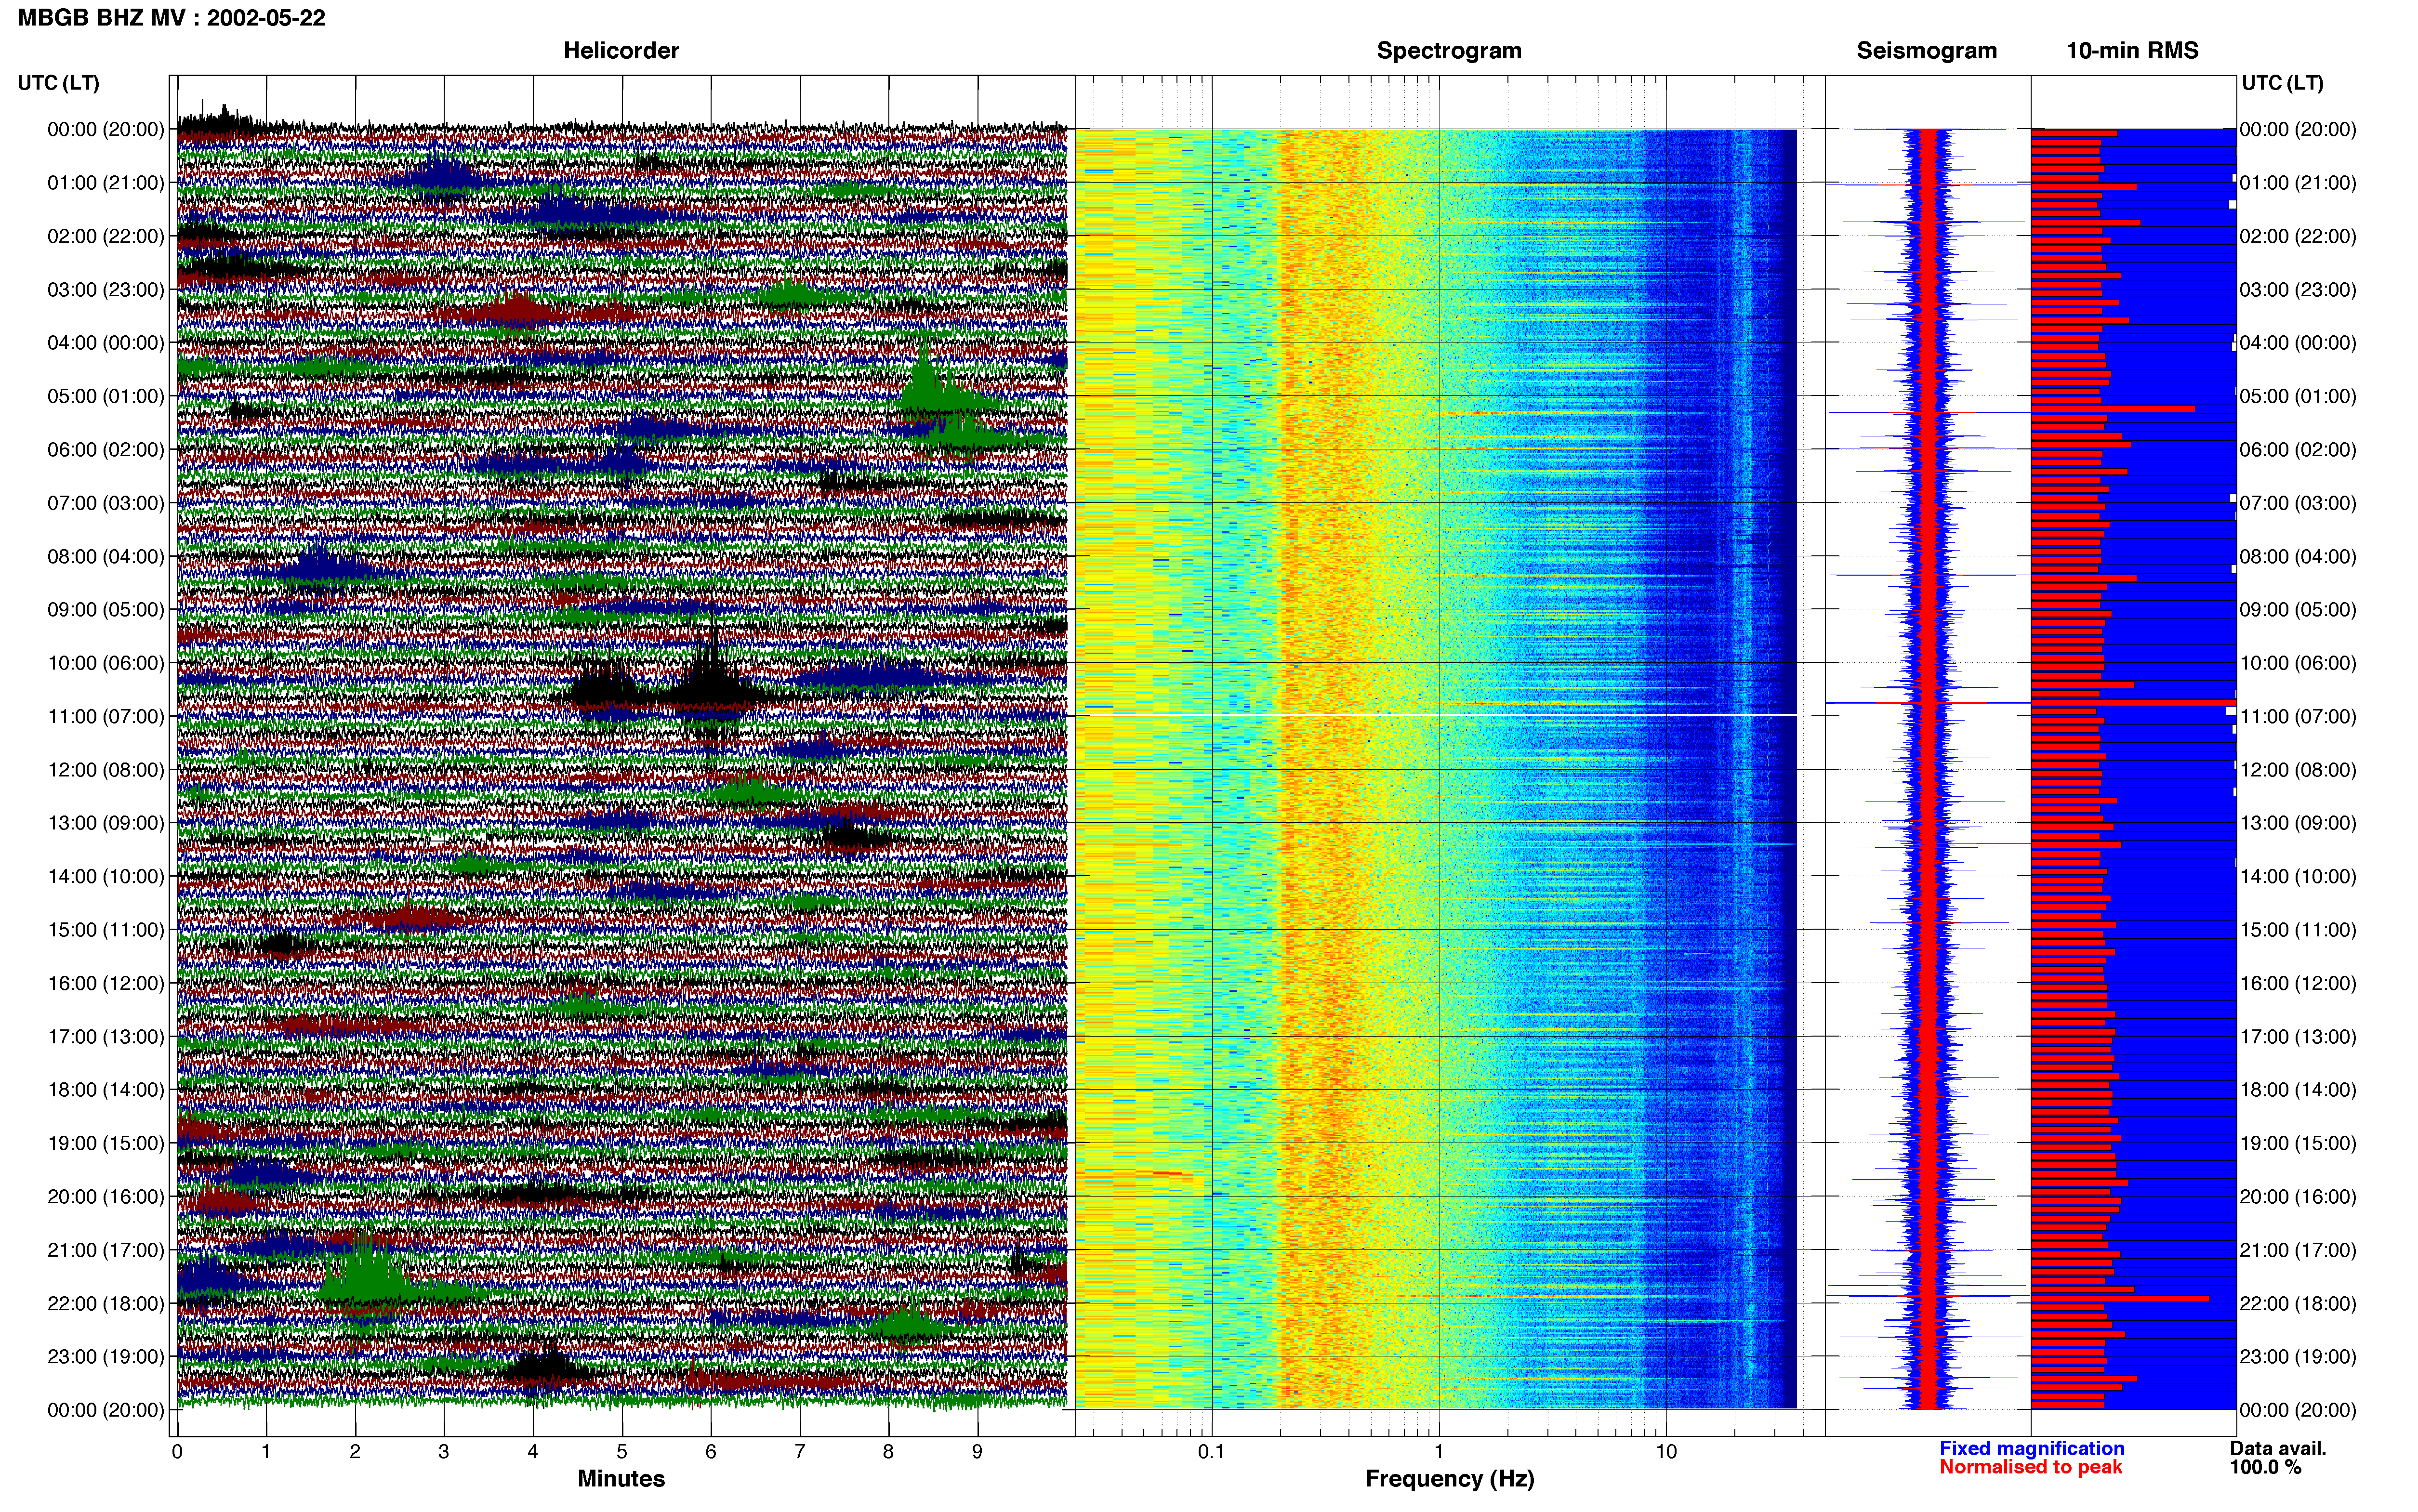Click spectrogram frequency tick label 1
This screenshot has width=2418, height=1512.
coord(1439,1452)
